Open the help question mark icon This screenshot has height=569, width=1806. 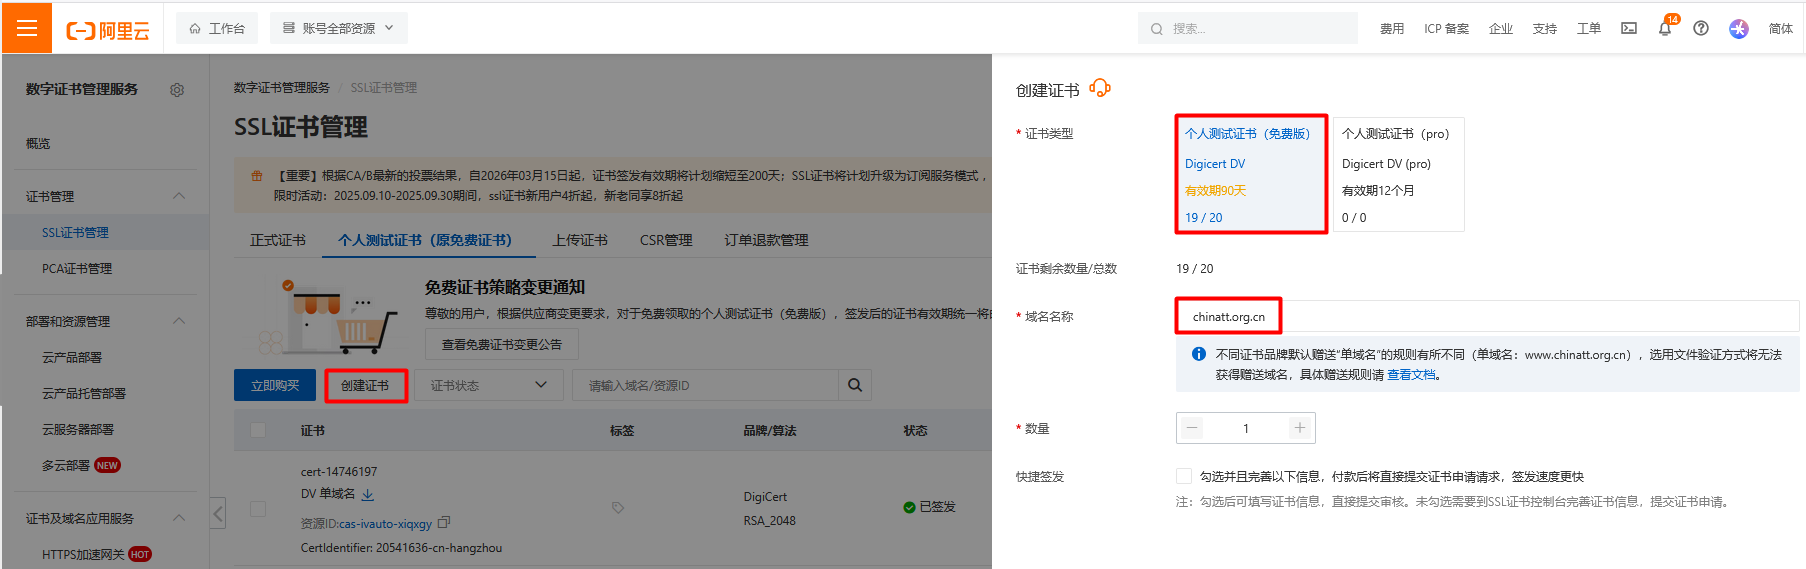1701,28
